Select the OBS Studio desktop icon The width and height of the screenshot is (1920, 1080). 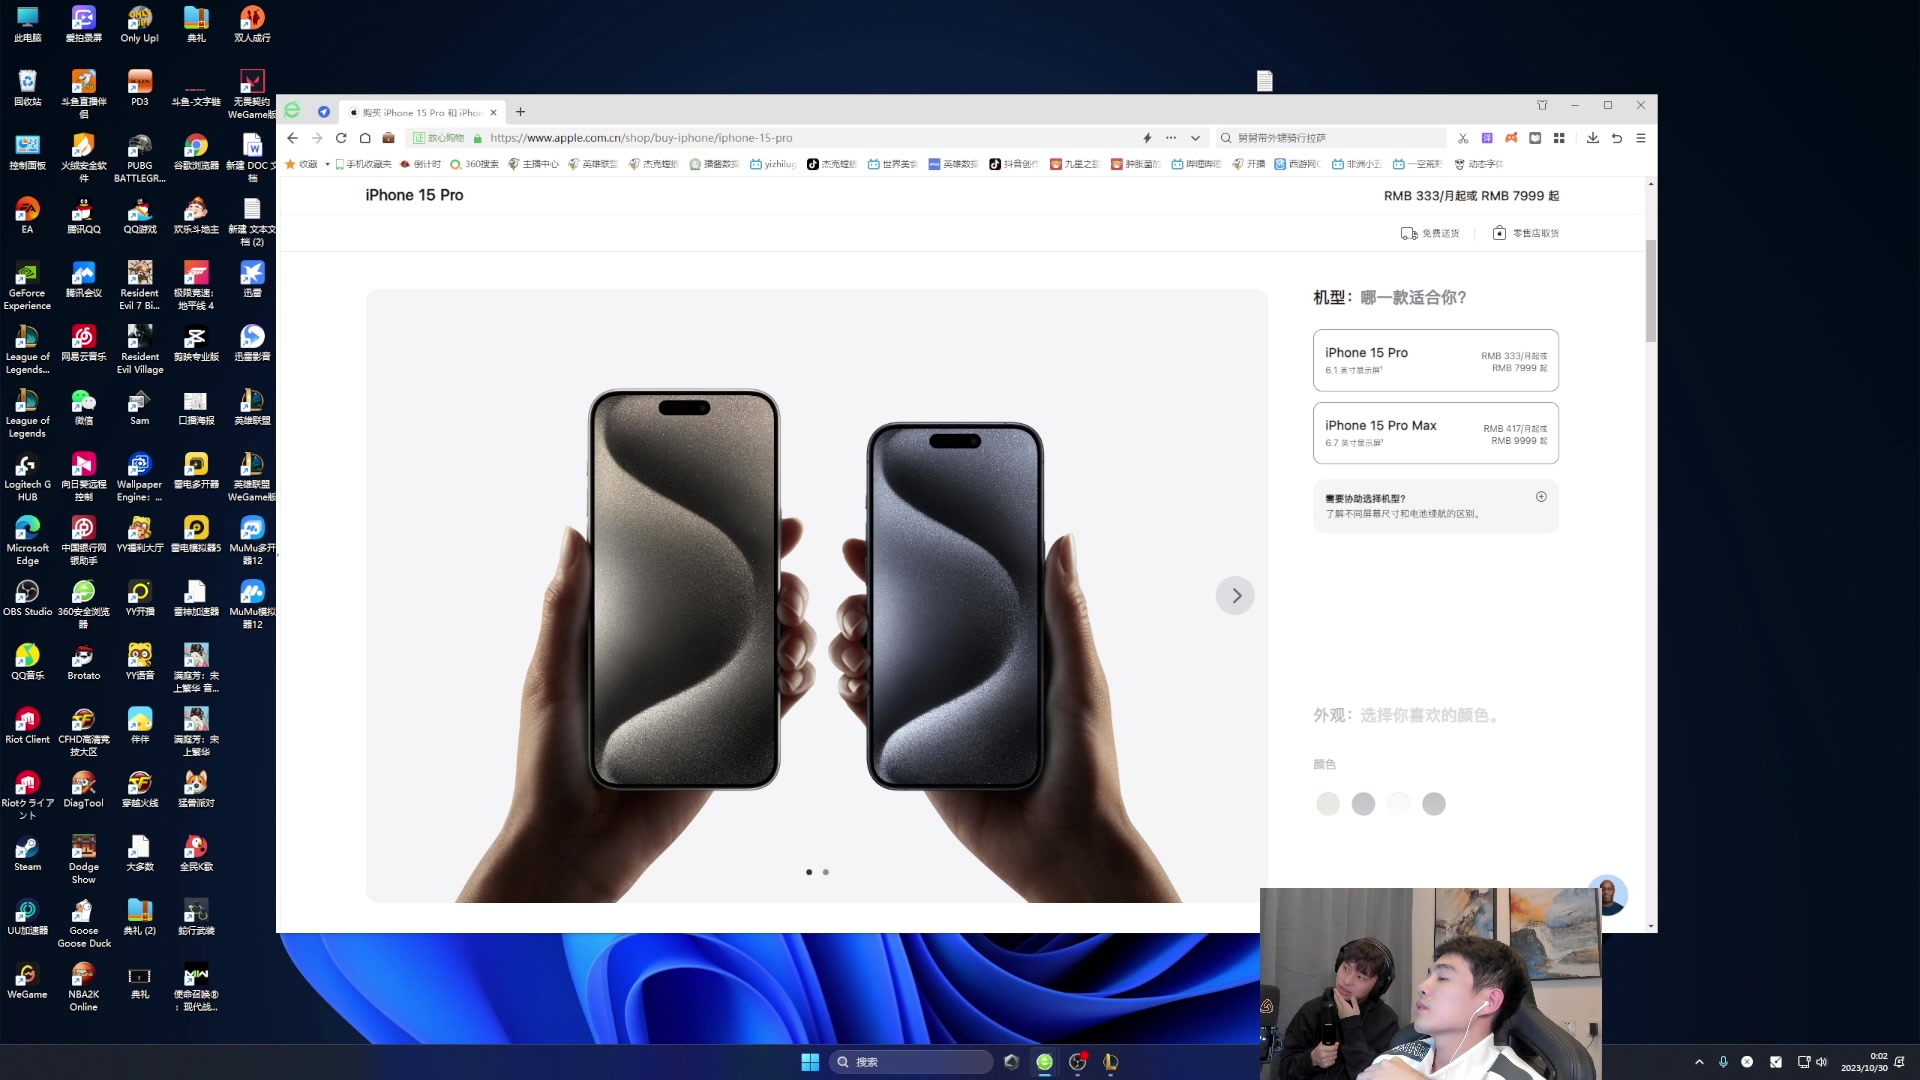click(x=28, y=599)
